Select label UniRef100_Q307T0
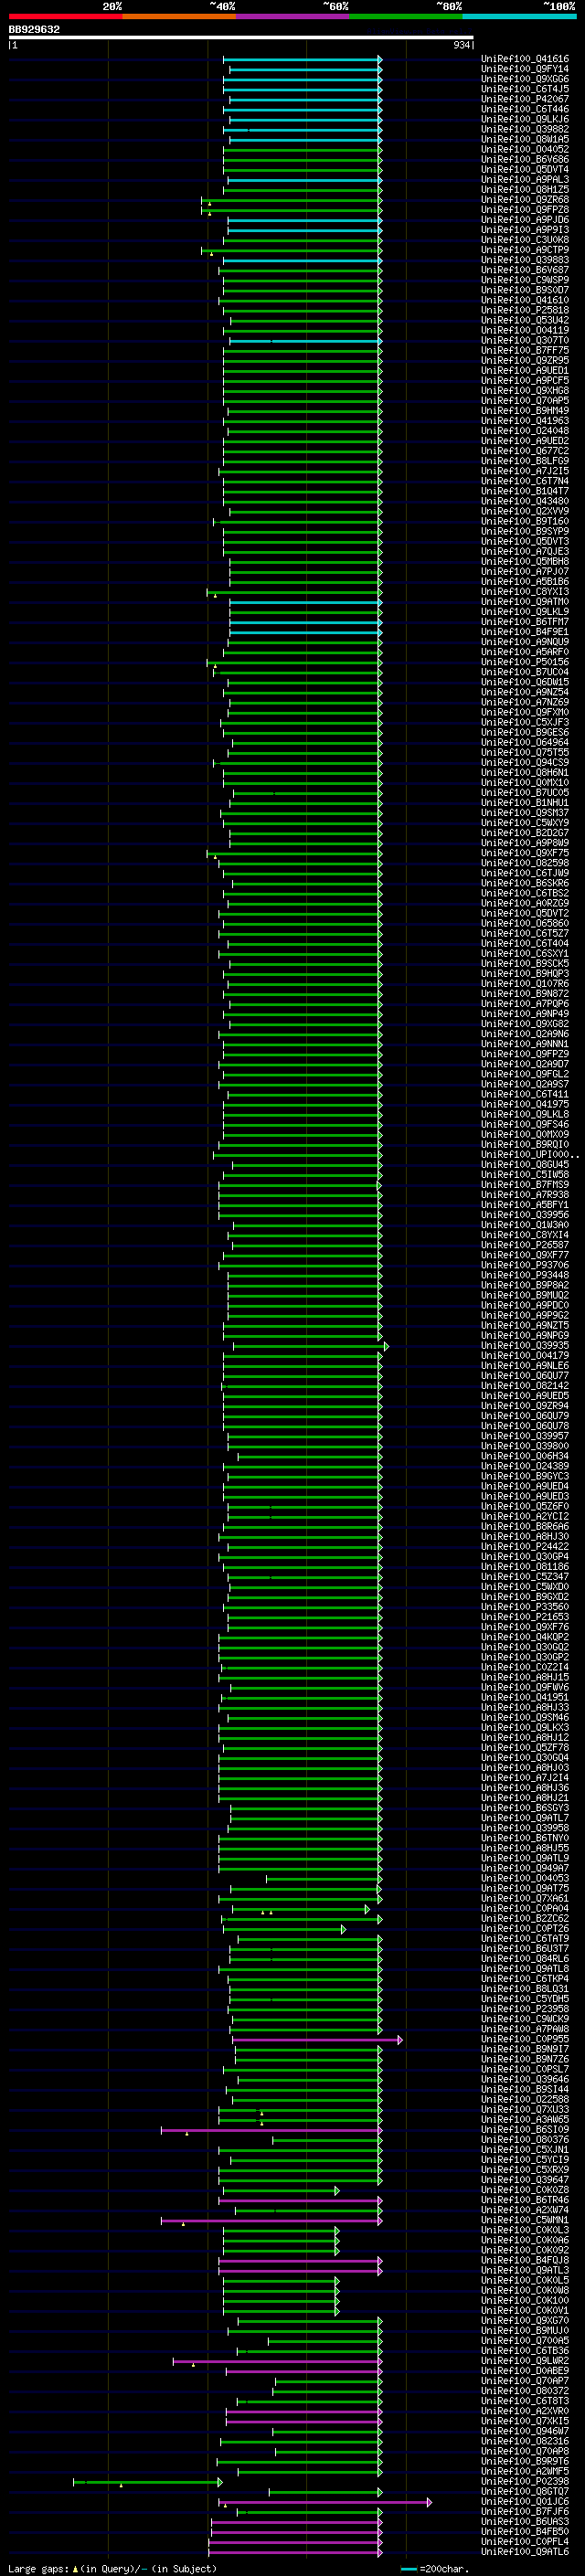 point(524,341)
